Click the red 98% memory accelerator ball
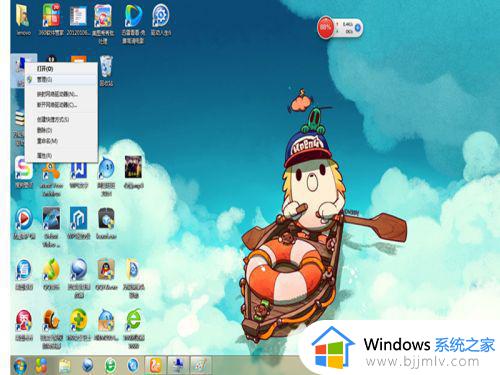500x375 pixels. click(325, 27)
